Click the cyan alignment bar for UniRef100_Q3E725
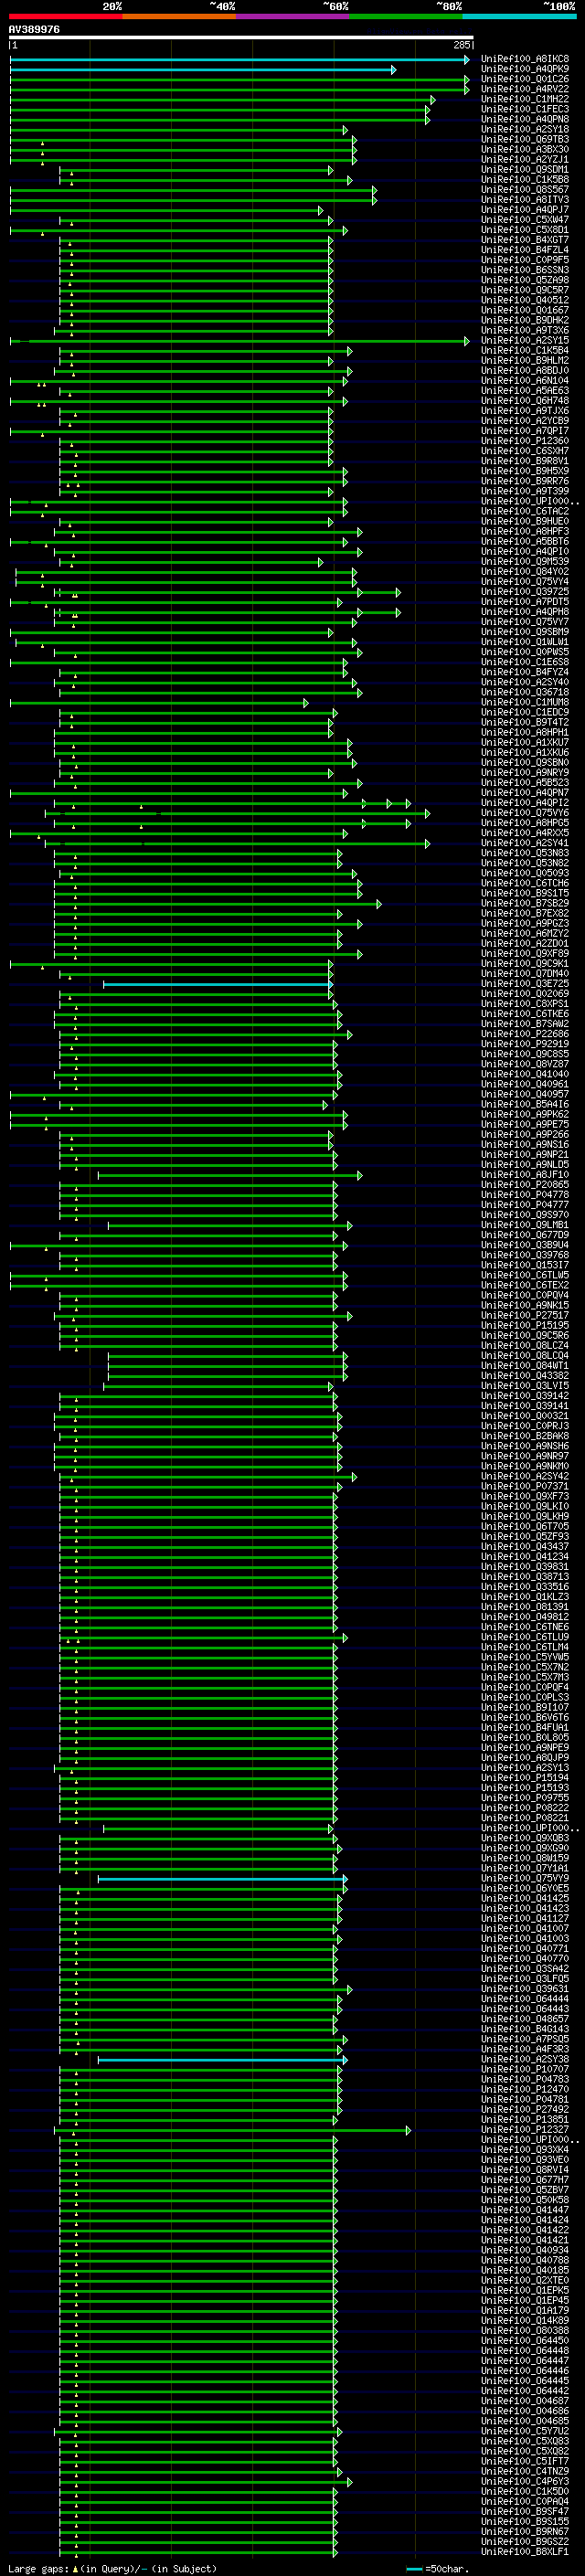This screenshot has width=585, height=2576. 217,985
